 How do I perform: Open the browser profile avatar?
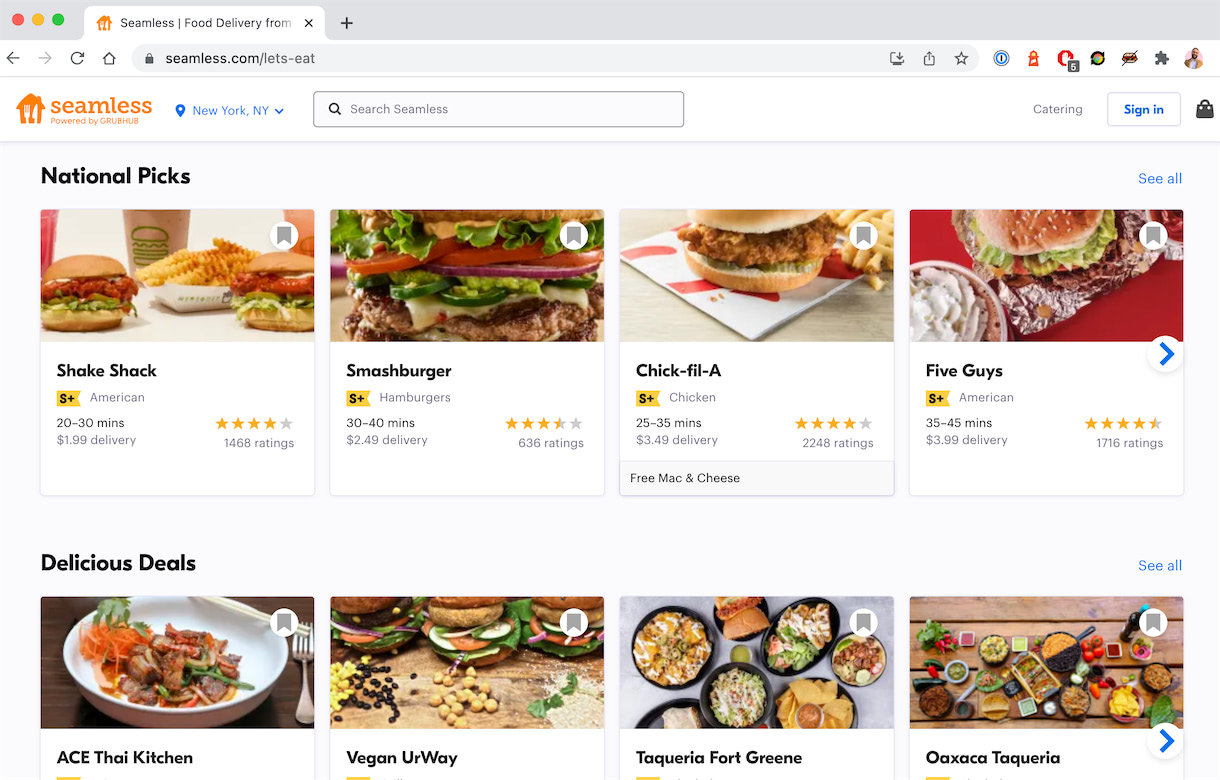[x=1193, y=58]
